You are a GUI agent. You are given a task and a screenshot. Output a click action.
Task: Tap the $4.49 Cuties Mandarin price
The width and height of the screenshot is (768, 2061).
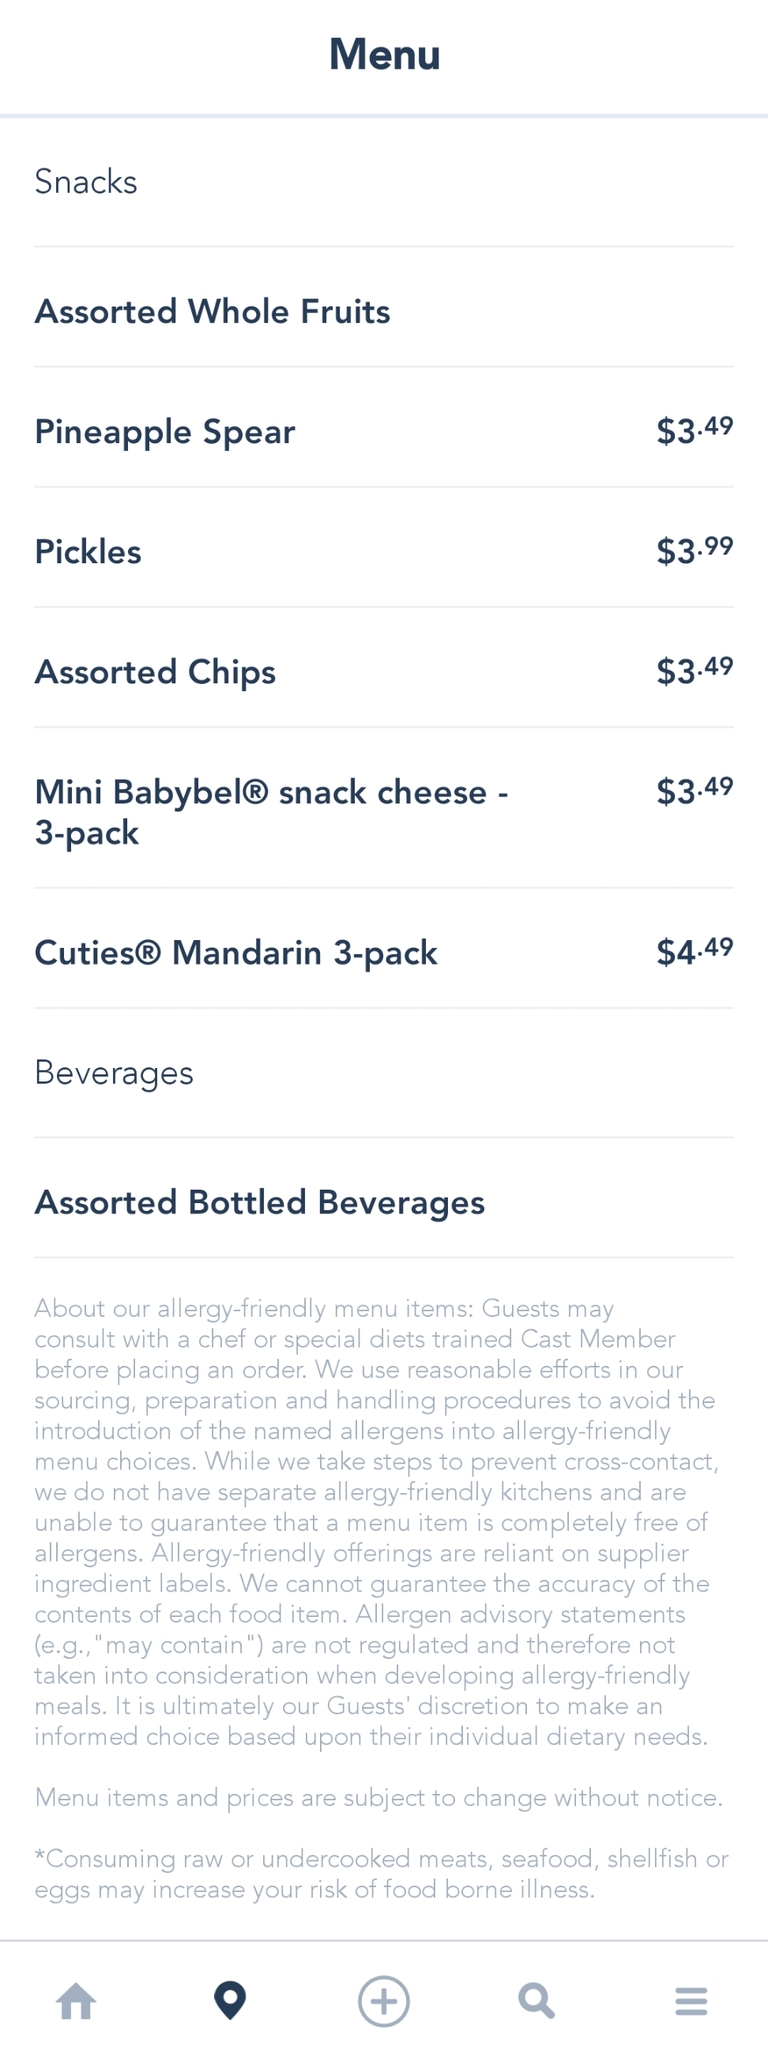694,951
